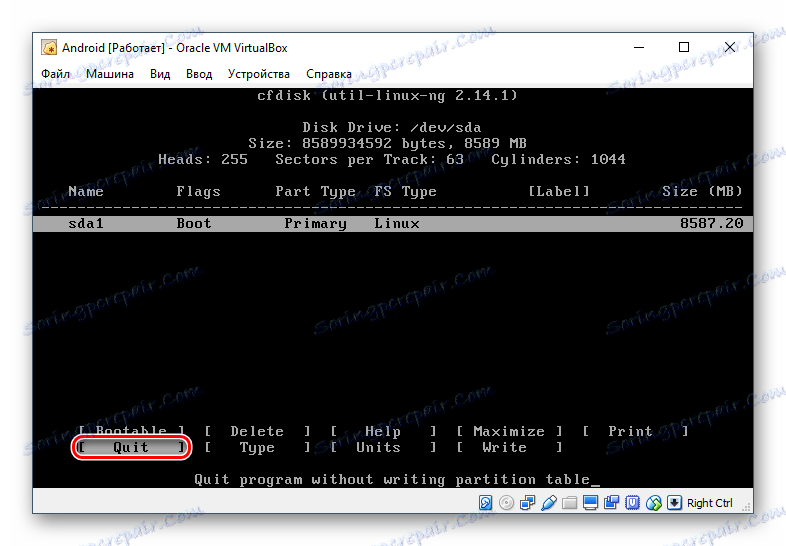Click the window resize grip corner
Screen dimensions: 786x546
click(747, 507)
